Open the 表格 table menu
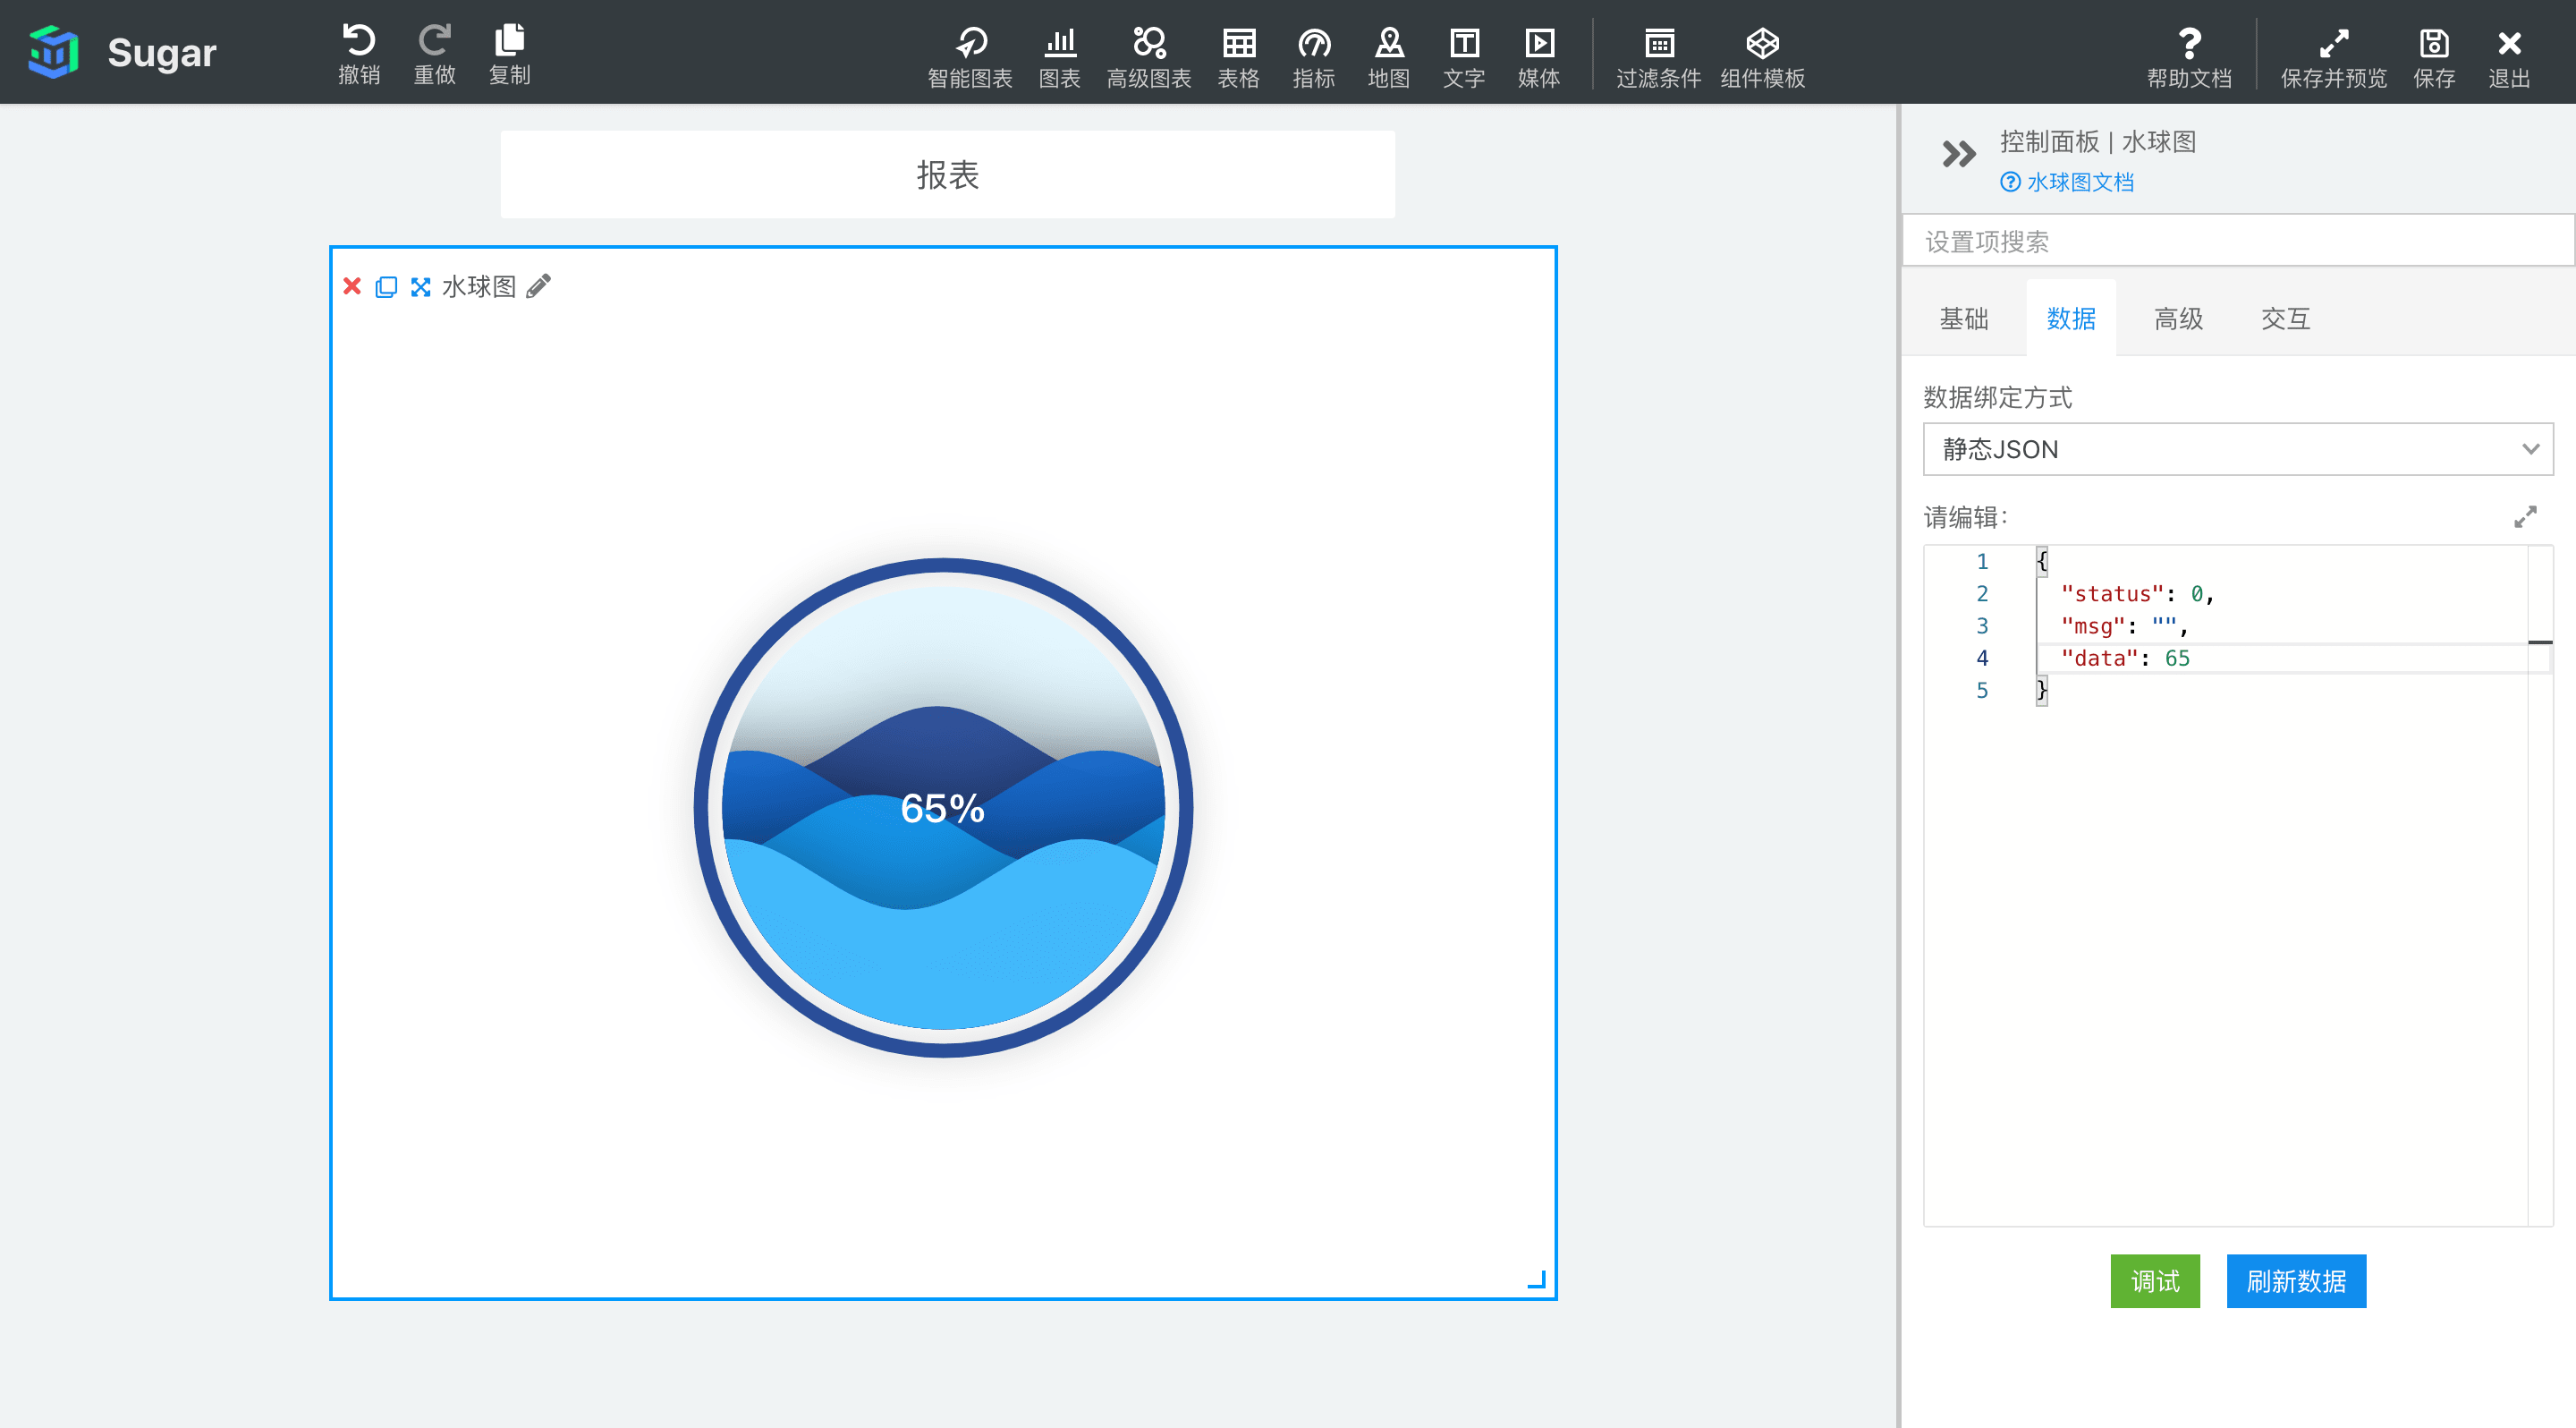 (x=1239, y=57)
